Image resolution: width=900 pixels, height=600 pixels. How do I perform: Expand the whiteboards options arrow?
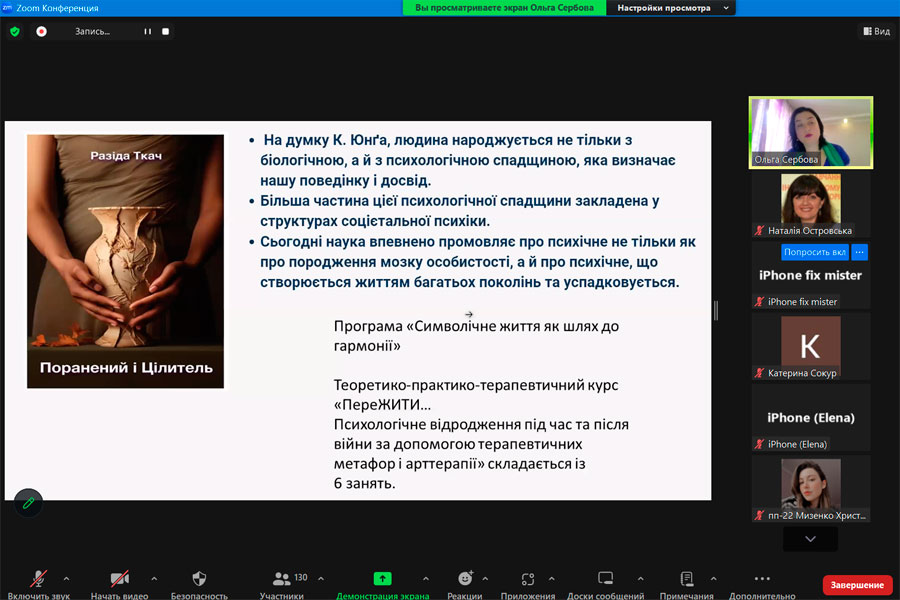(641, 579)
